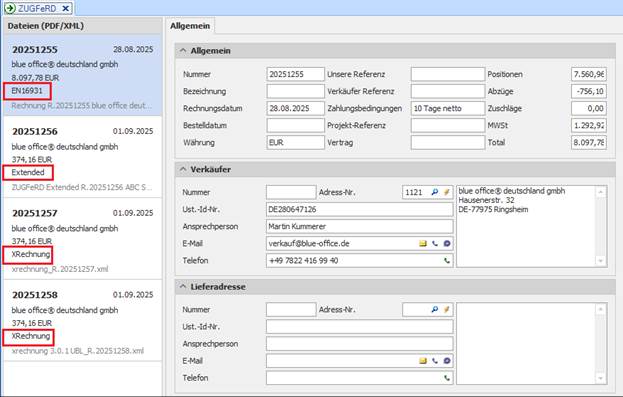Screen dimensions: 623x397
Task: Collapse the Allgemein section
Action: (x=183, y=50)
